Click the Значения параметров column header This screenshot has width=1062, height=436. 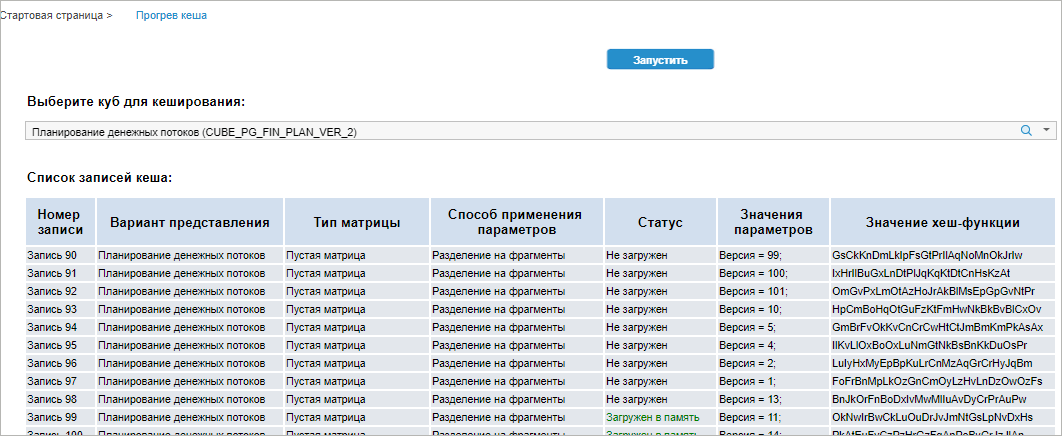coord(773,222)
